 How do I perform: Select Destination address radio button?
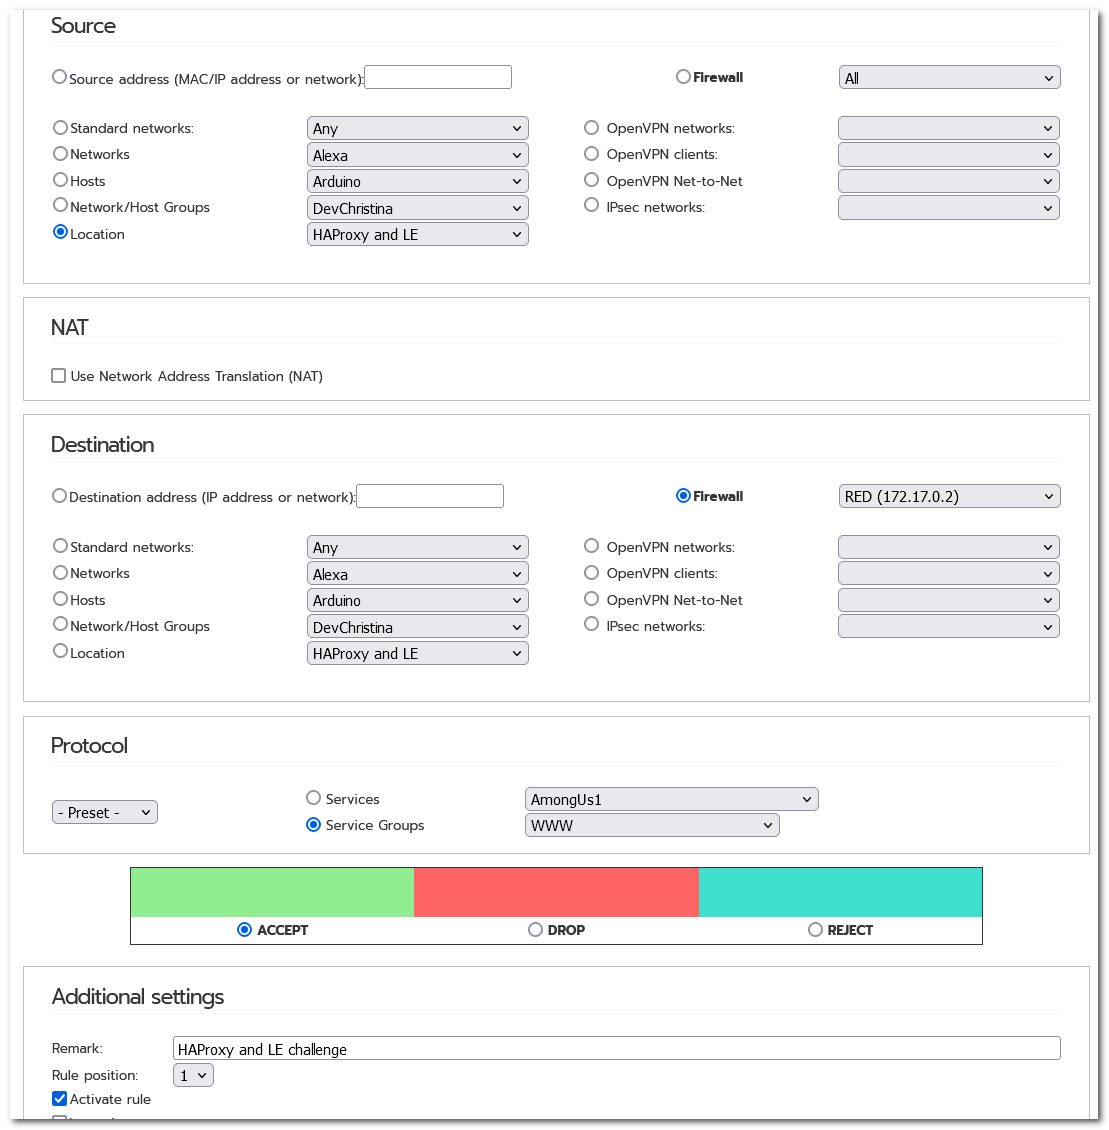coord(60,497)
